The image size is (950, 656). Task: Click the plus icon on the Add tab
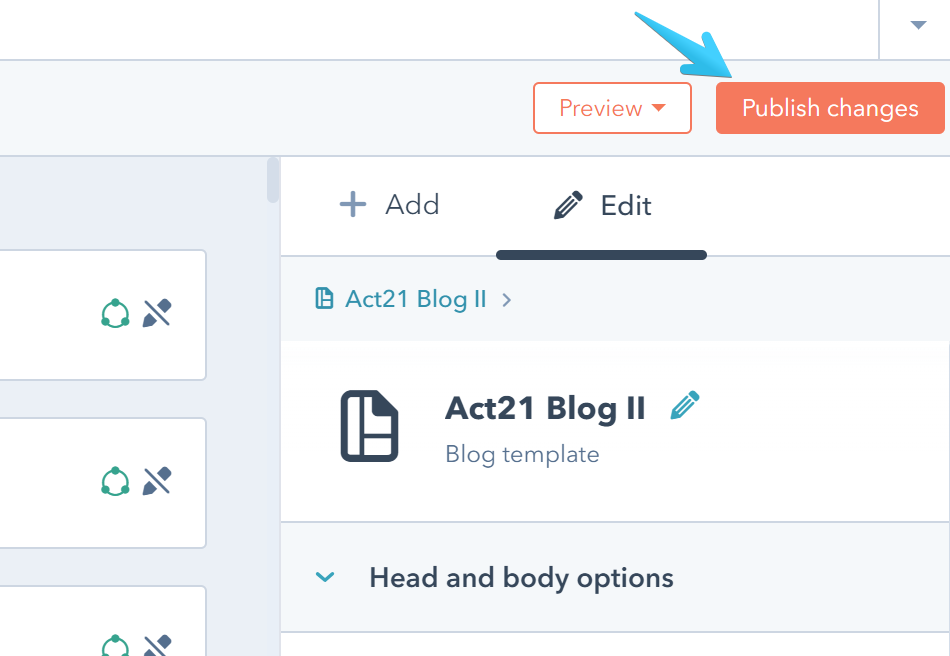coord(352,204)
